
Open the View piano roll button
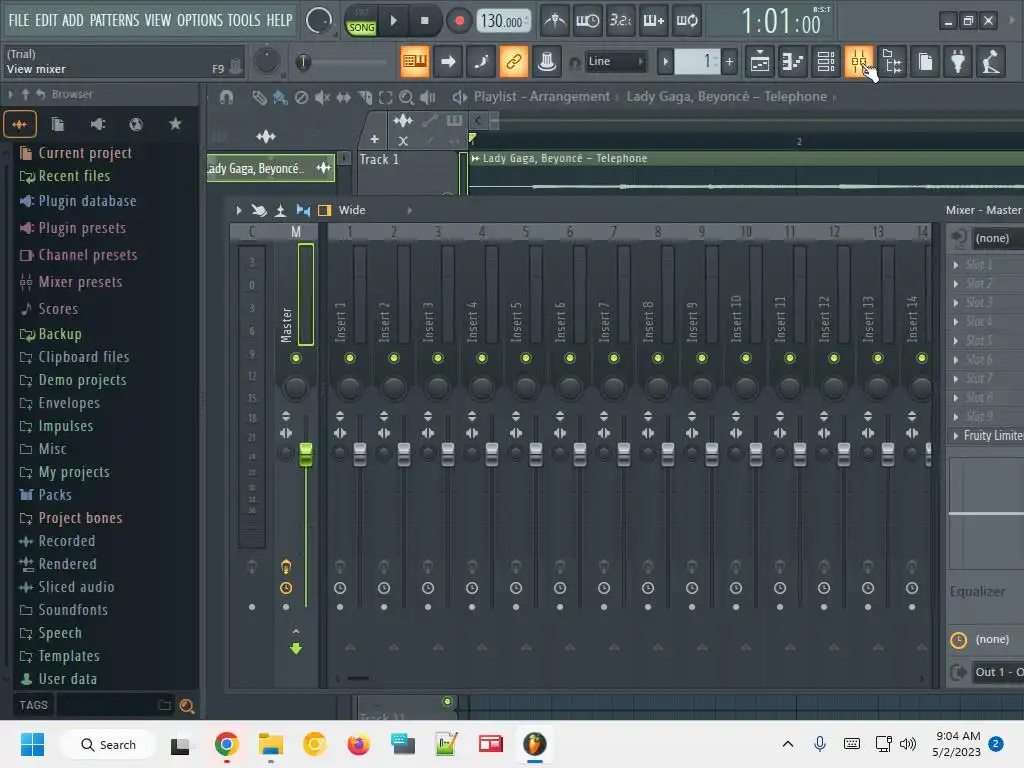coord(793,62)
